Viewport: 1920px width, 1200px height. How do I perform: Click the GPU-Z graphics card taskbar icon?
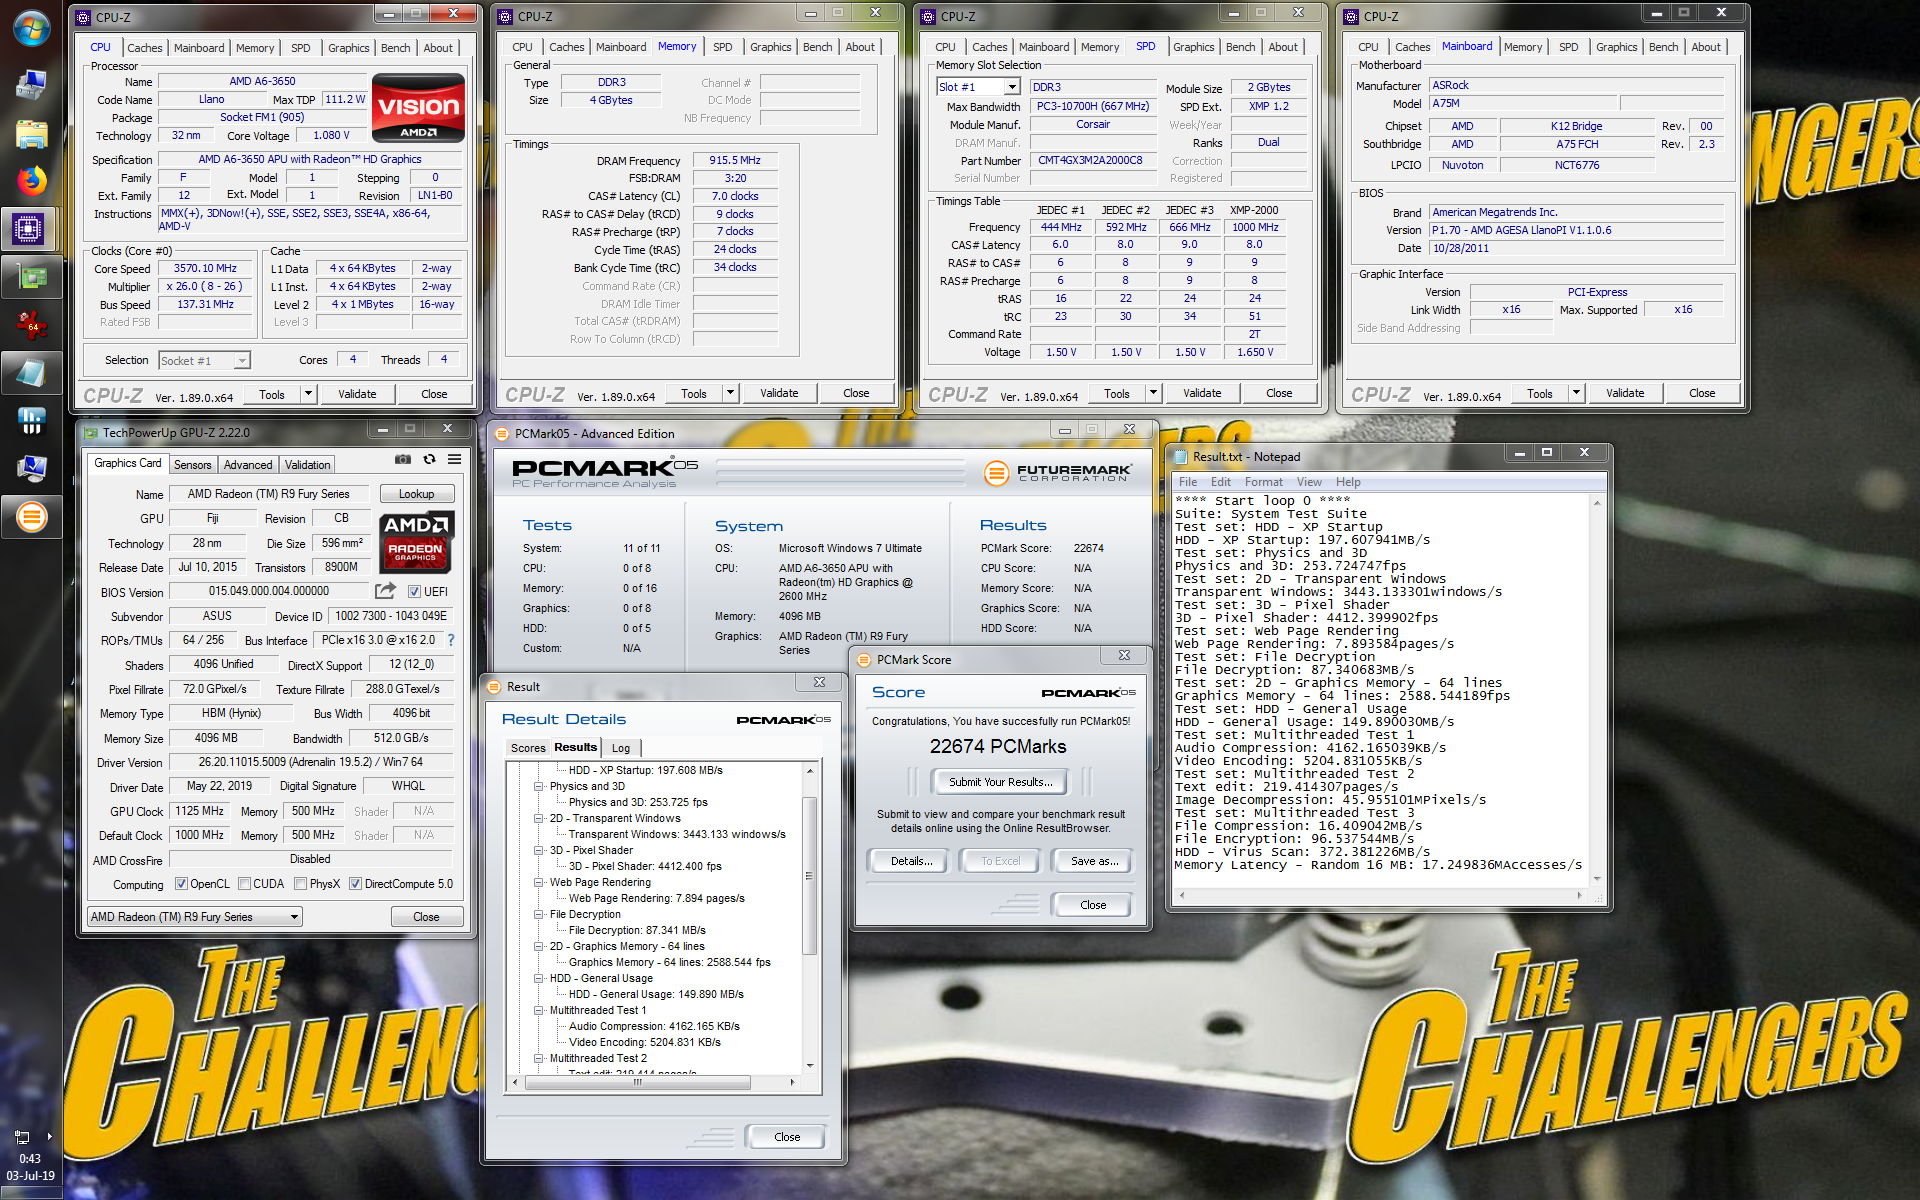coord(31,277)
